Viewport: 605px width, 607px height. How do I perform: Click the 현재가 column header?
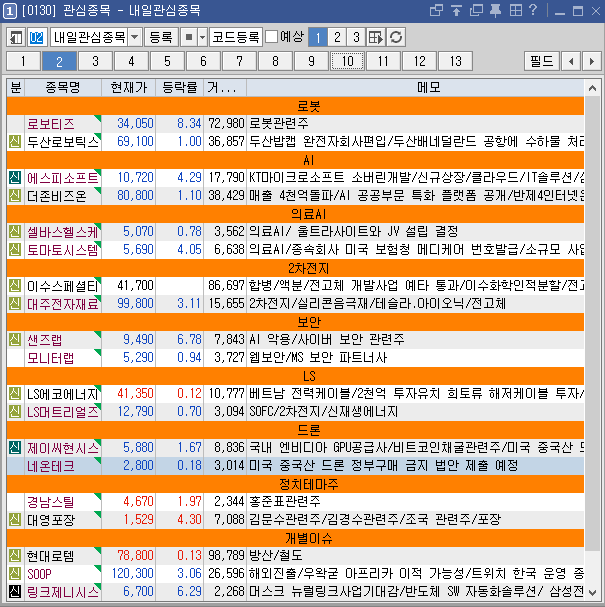click(129, 87)
